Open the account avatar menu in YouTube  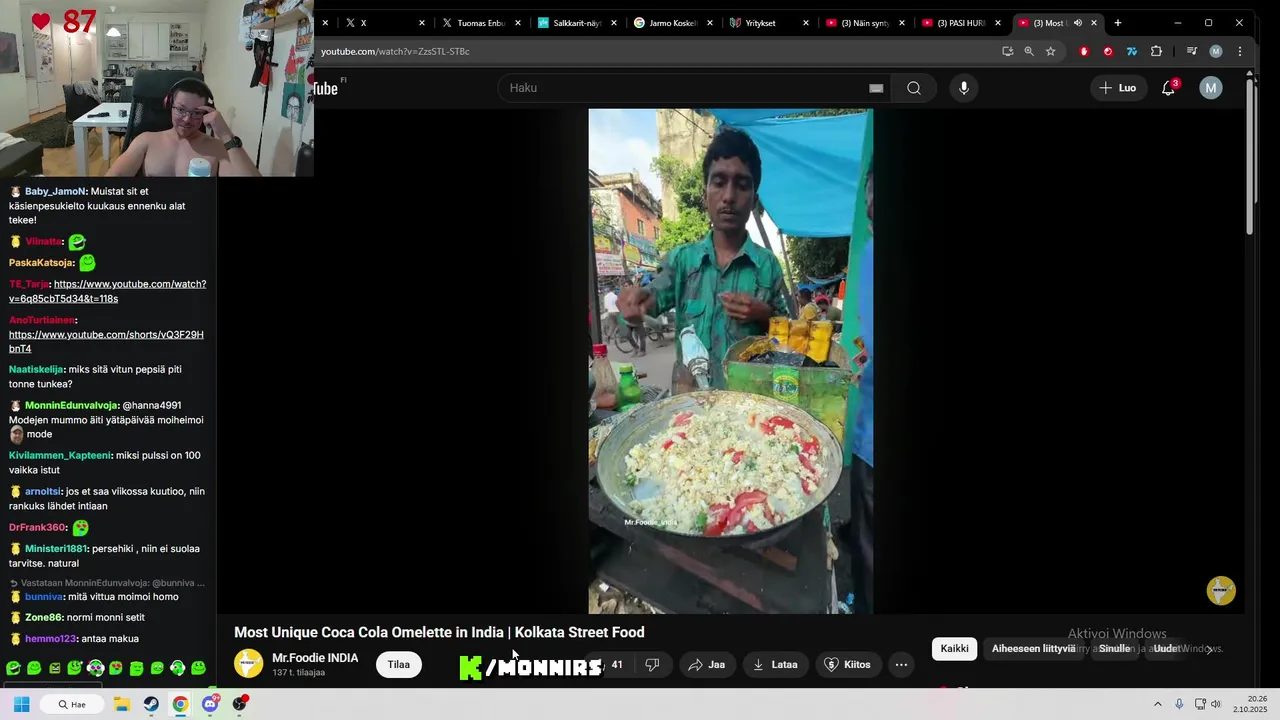point(1211,88)
